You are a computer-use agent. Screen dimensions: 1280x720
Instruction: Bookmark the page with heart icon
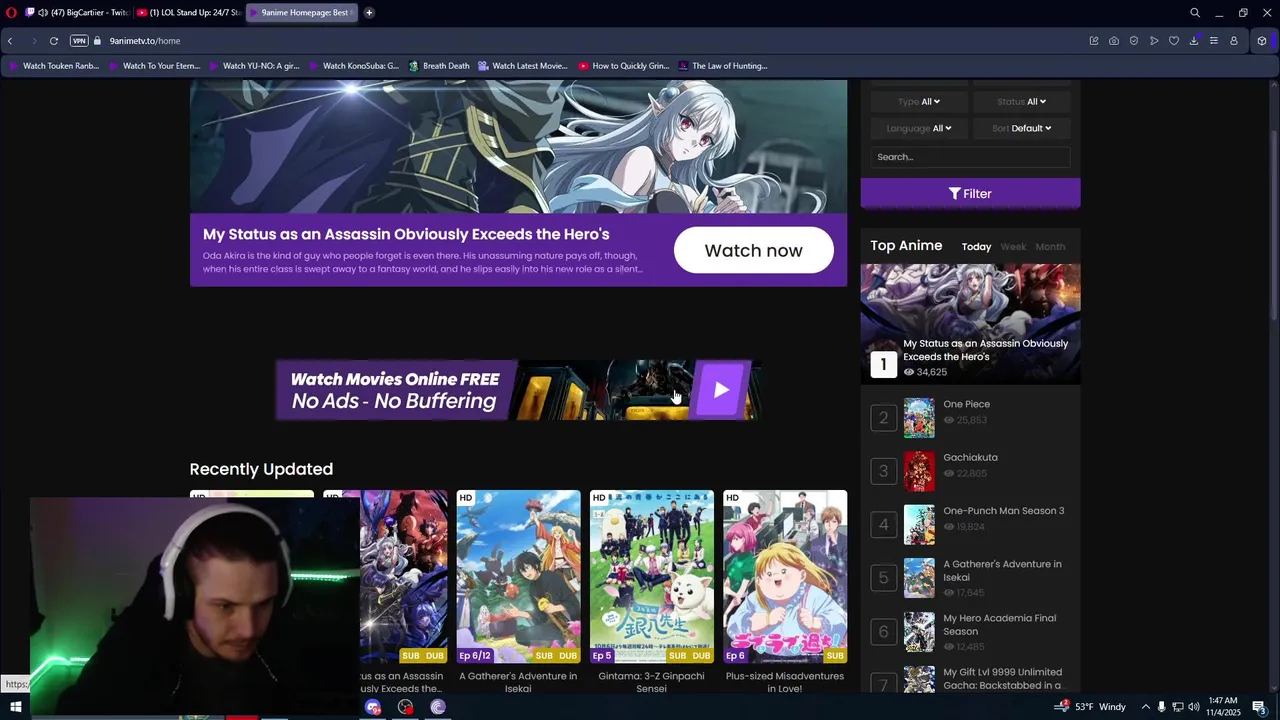(1174, 41)
